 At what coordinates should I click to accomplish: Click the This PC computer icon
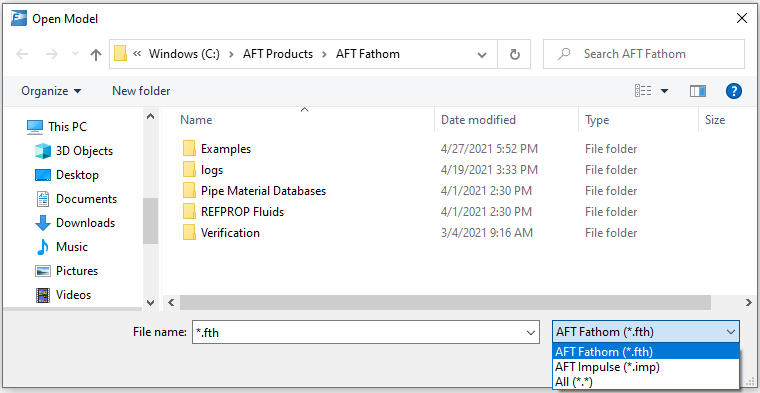[35, 127]
